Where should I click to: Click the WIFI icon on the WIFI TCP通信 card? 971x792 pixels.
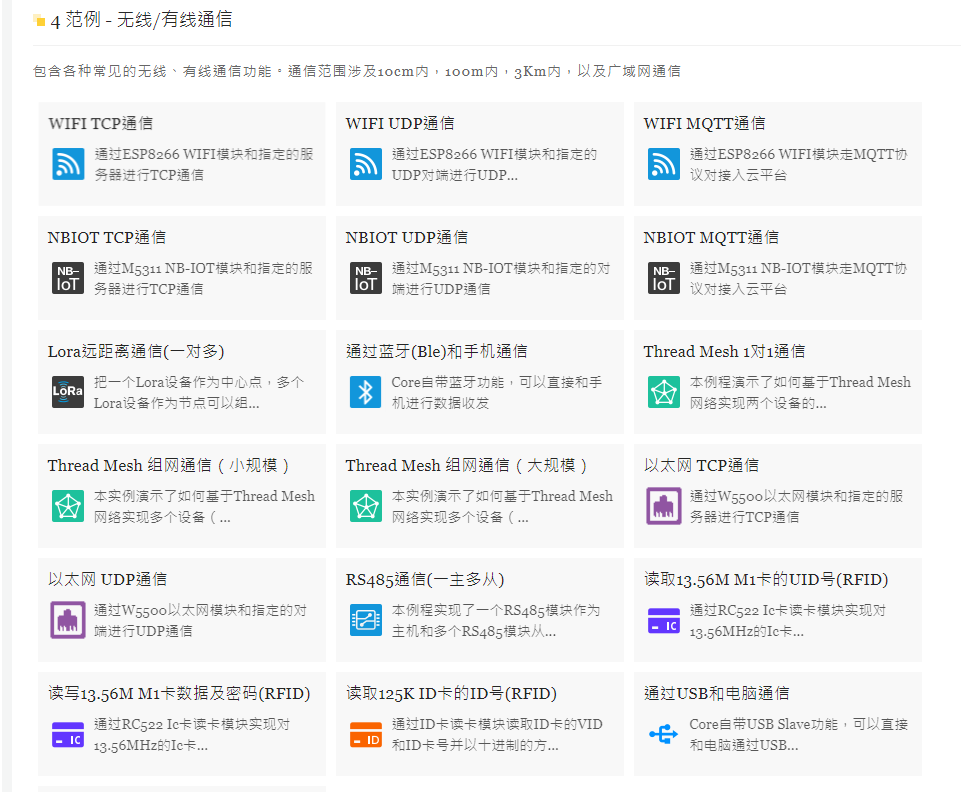pos(66,164)
